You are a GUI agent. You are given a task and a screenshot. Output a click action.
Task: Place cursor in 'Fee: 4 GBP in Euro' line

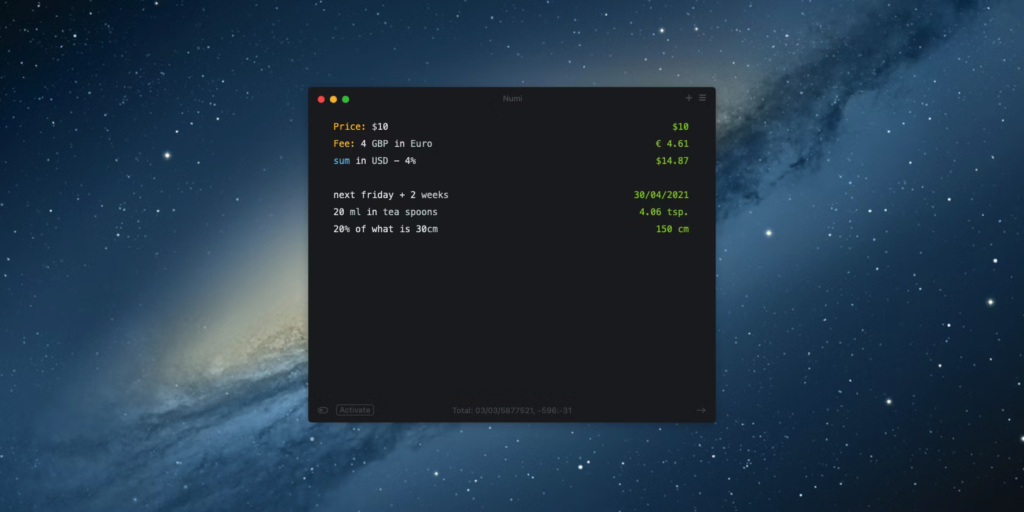[383, 144]
